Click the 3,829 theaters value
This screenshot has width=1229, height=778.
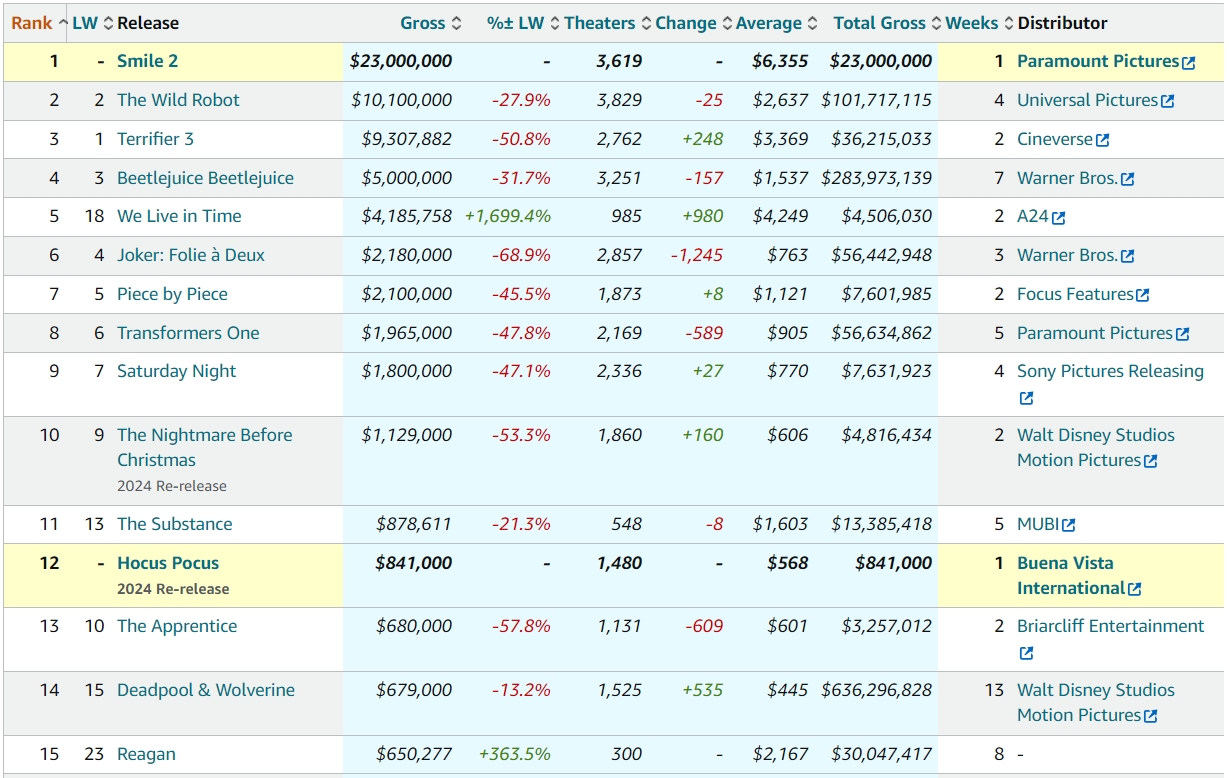click(x=619, y=100)
